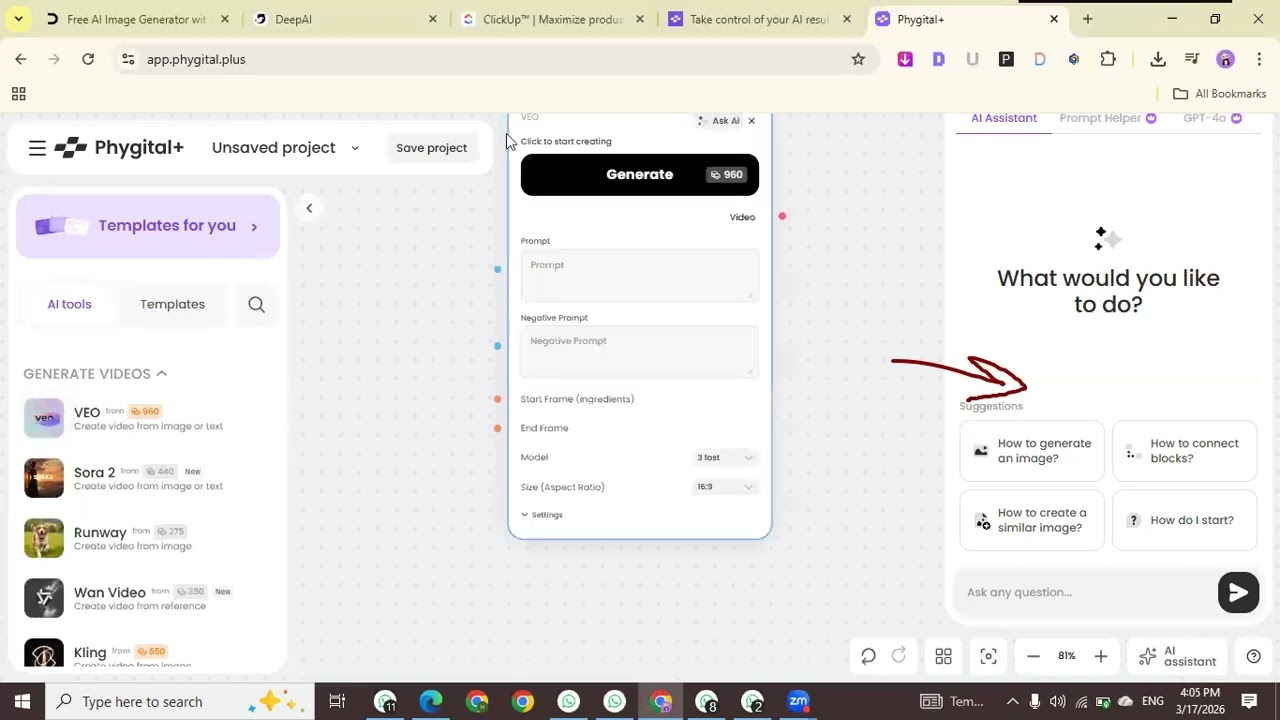This screenshot has height=720, width=1280.
Task: Click the Generate button
Action: click(x=640, y=175)
